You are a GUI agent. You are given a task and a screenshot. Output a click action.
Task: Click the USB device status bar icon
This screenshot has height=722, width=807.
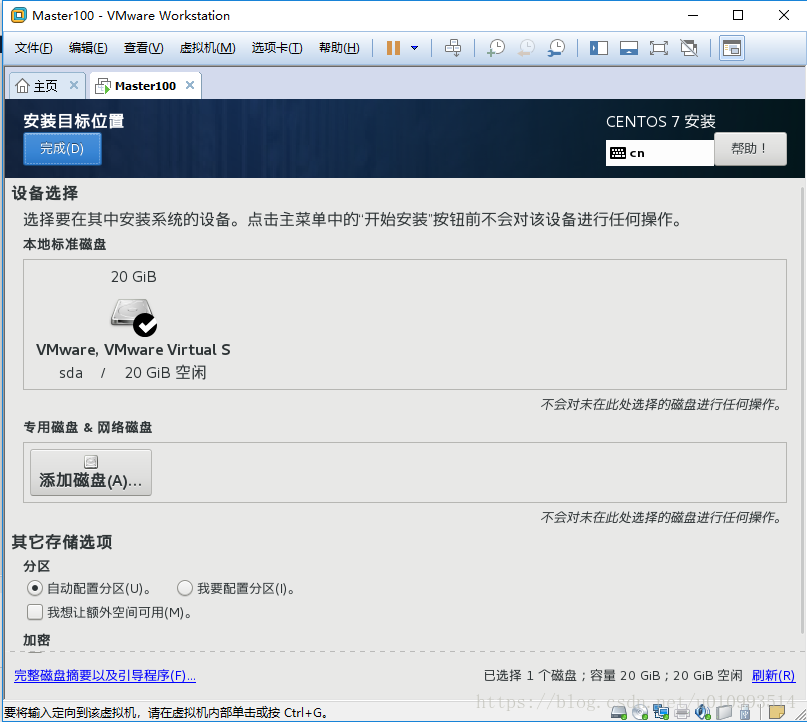tap(744, 712)
